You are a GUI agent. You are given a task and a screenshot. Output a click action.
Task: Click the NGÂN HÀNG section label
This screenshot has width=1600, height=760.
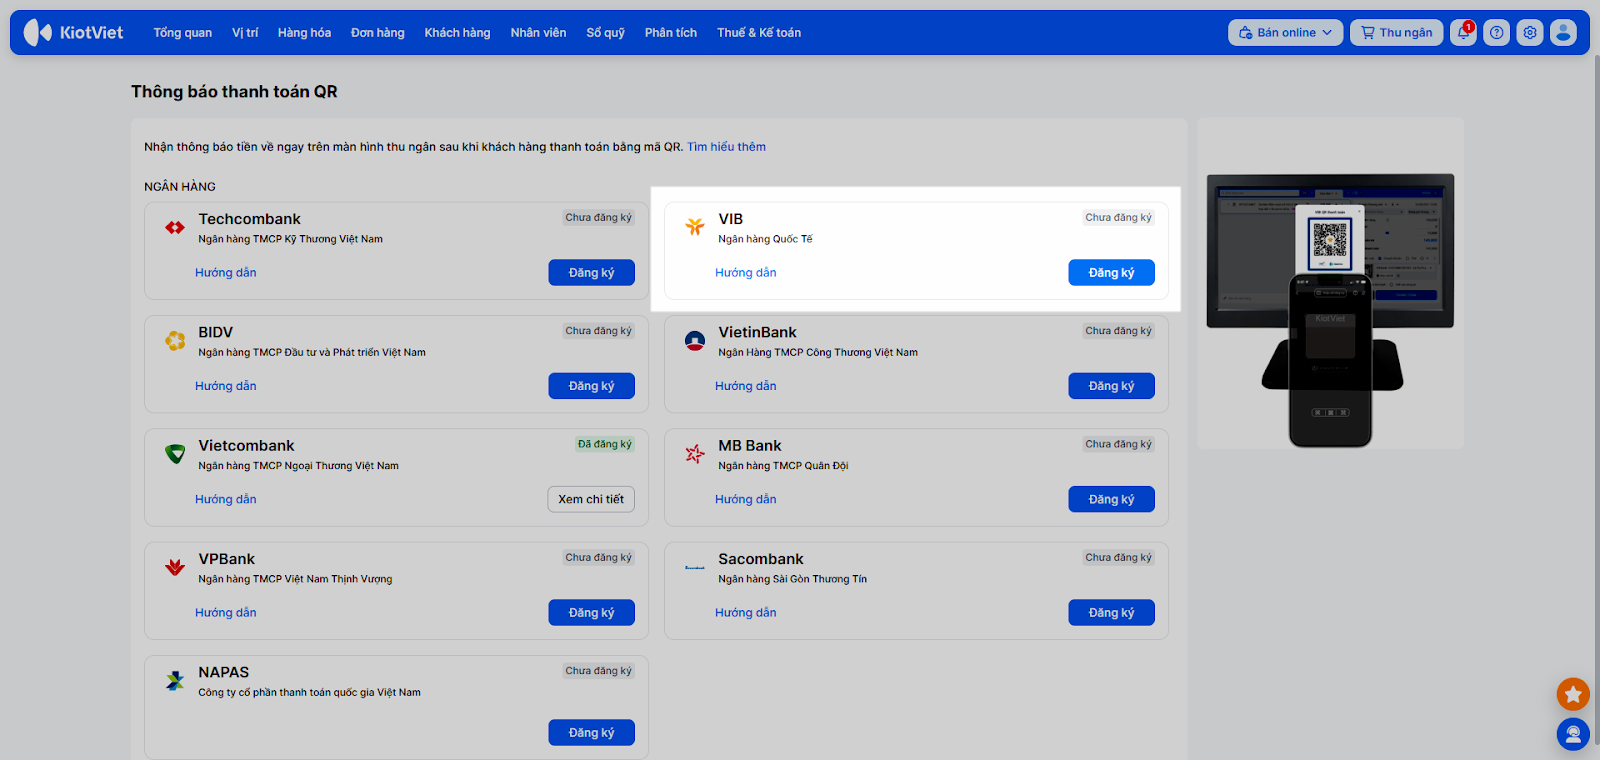click(180, 187)
